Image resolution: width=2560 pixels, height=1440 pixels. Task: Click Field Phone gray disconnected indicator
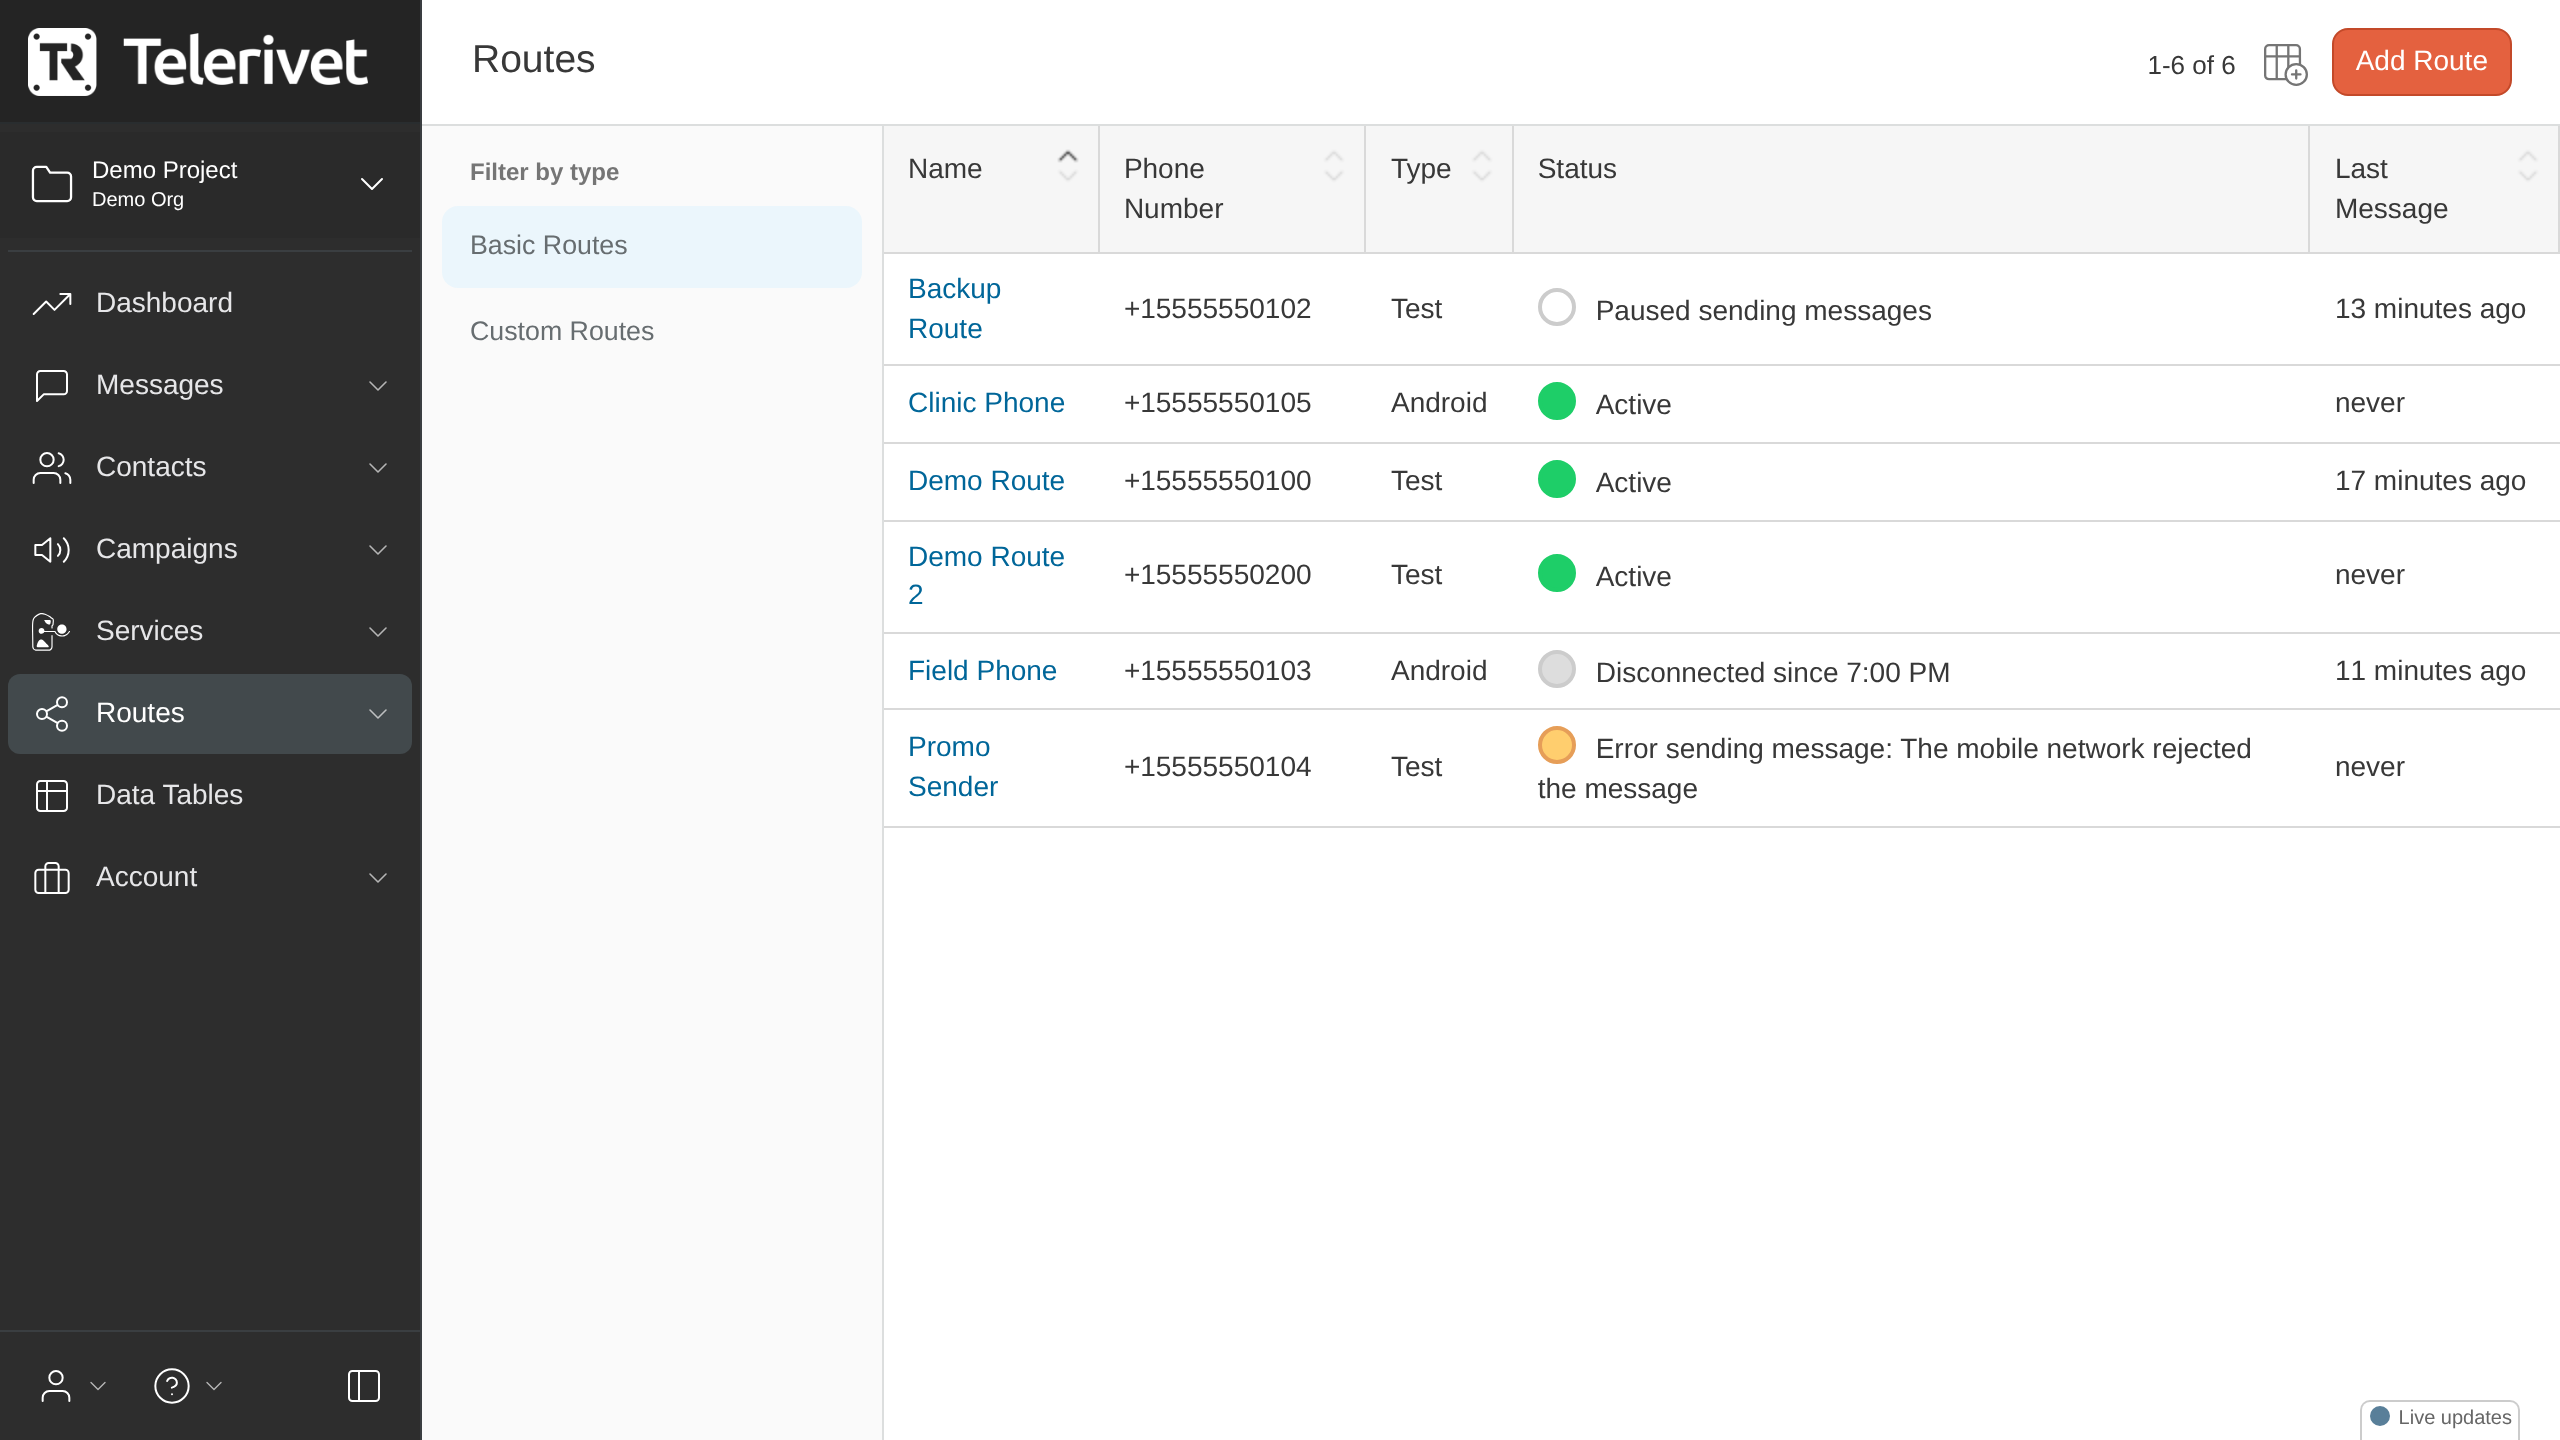tap(1557, 669)
